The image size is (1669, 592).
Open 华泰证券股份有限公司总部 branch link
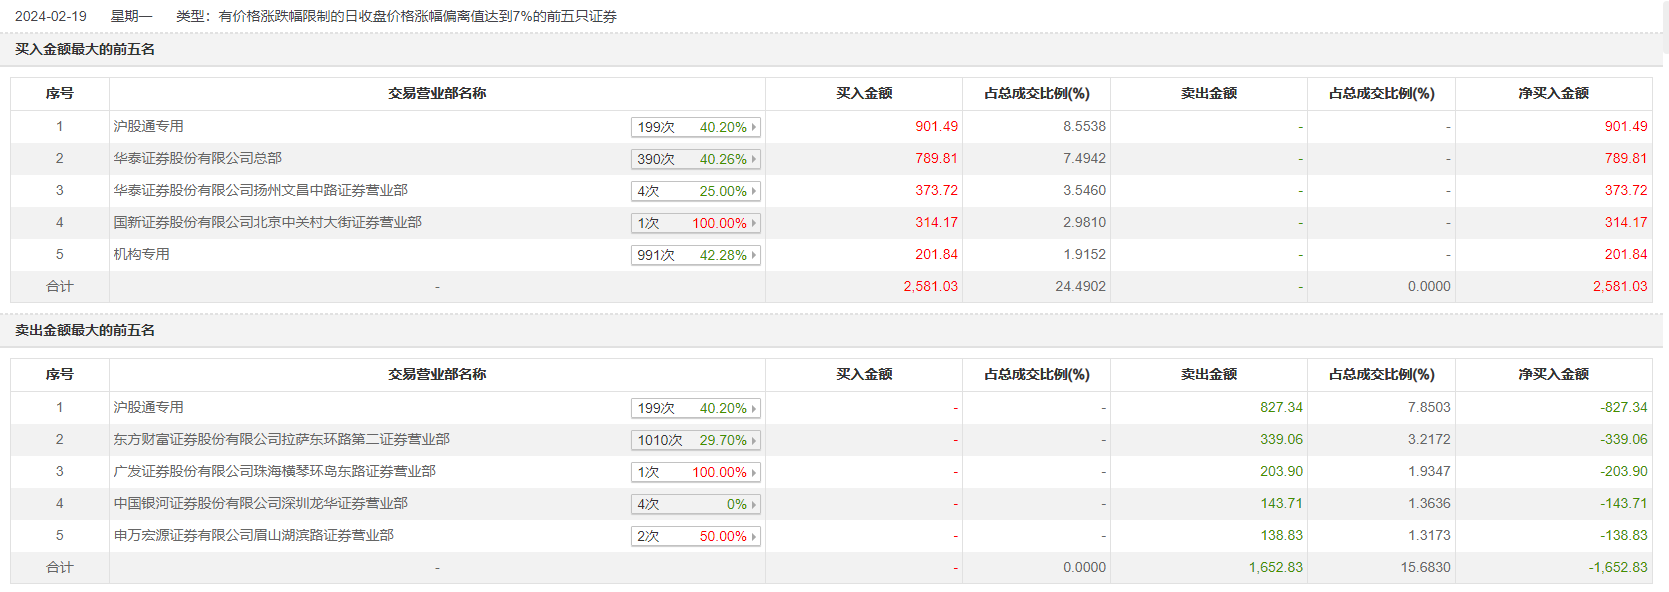click(197, 158)
